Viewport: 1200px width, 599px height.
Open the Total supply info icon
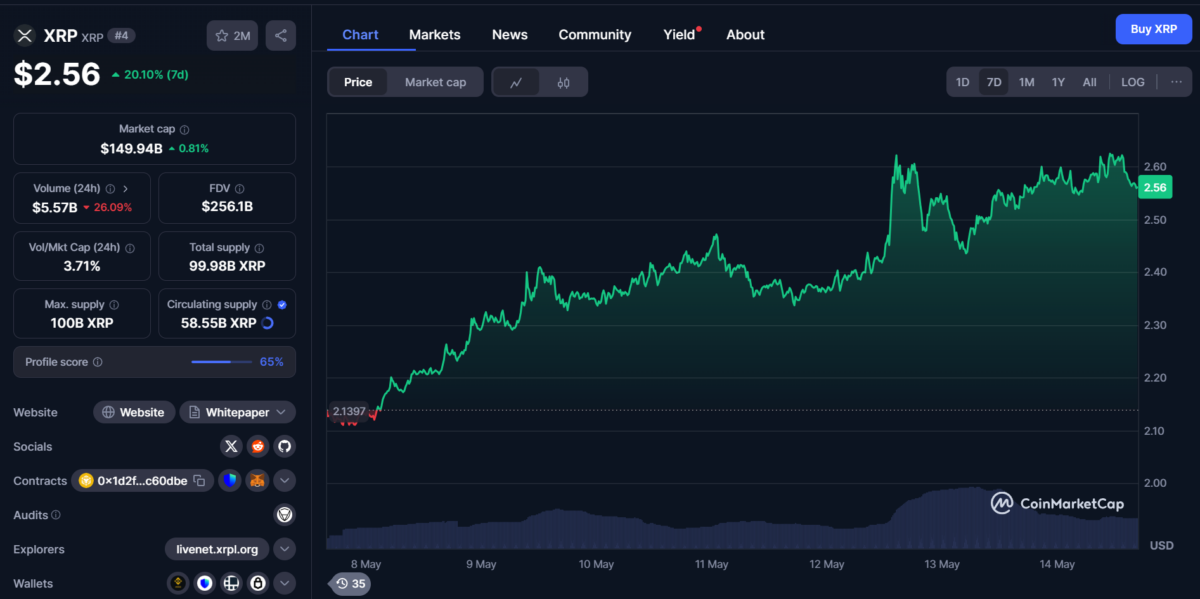click(259, 248)
